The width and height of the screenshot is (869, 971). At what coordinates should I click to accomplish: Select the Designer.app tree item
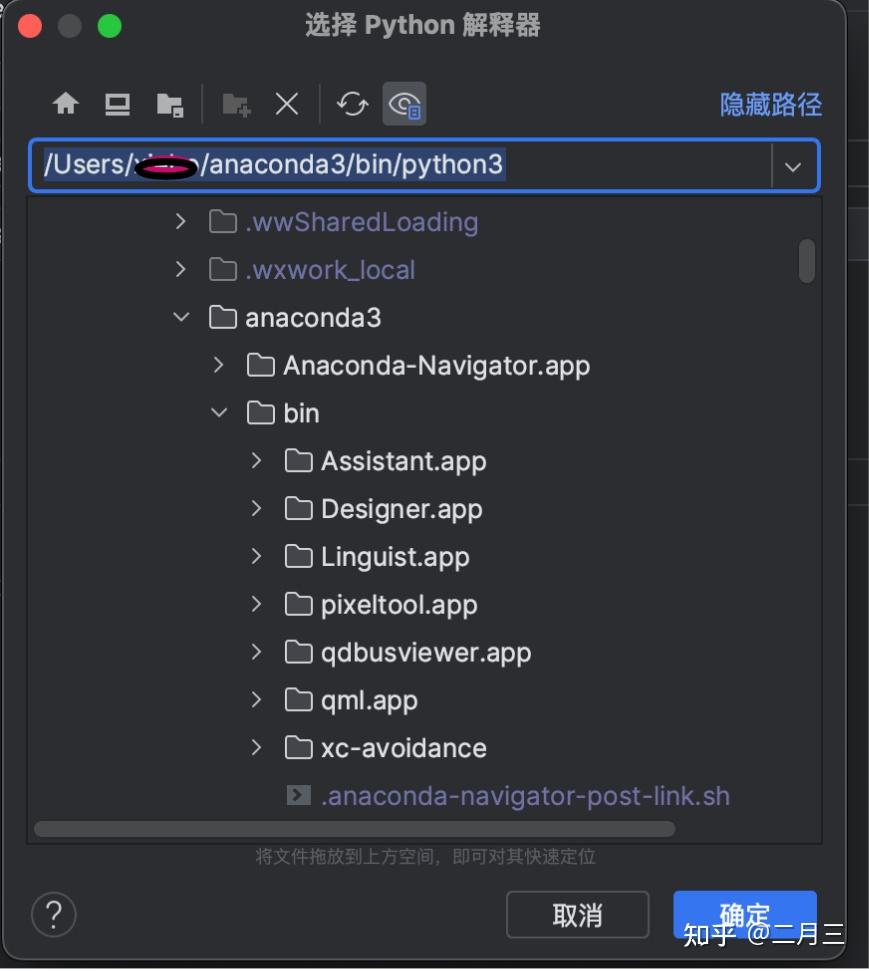coord(403,508)
